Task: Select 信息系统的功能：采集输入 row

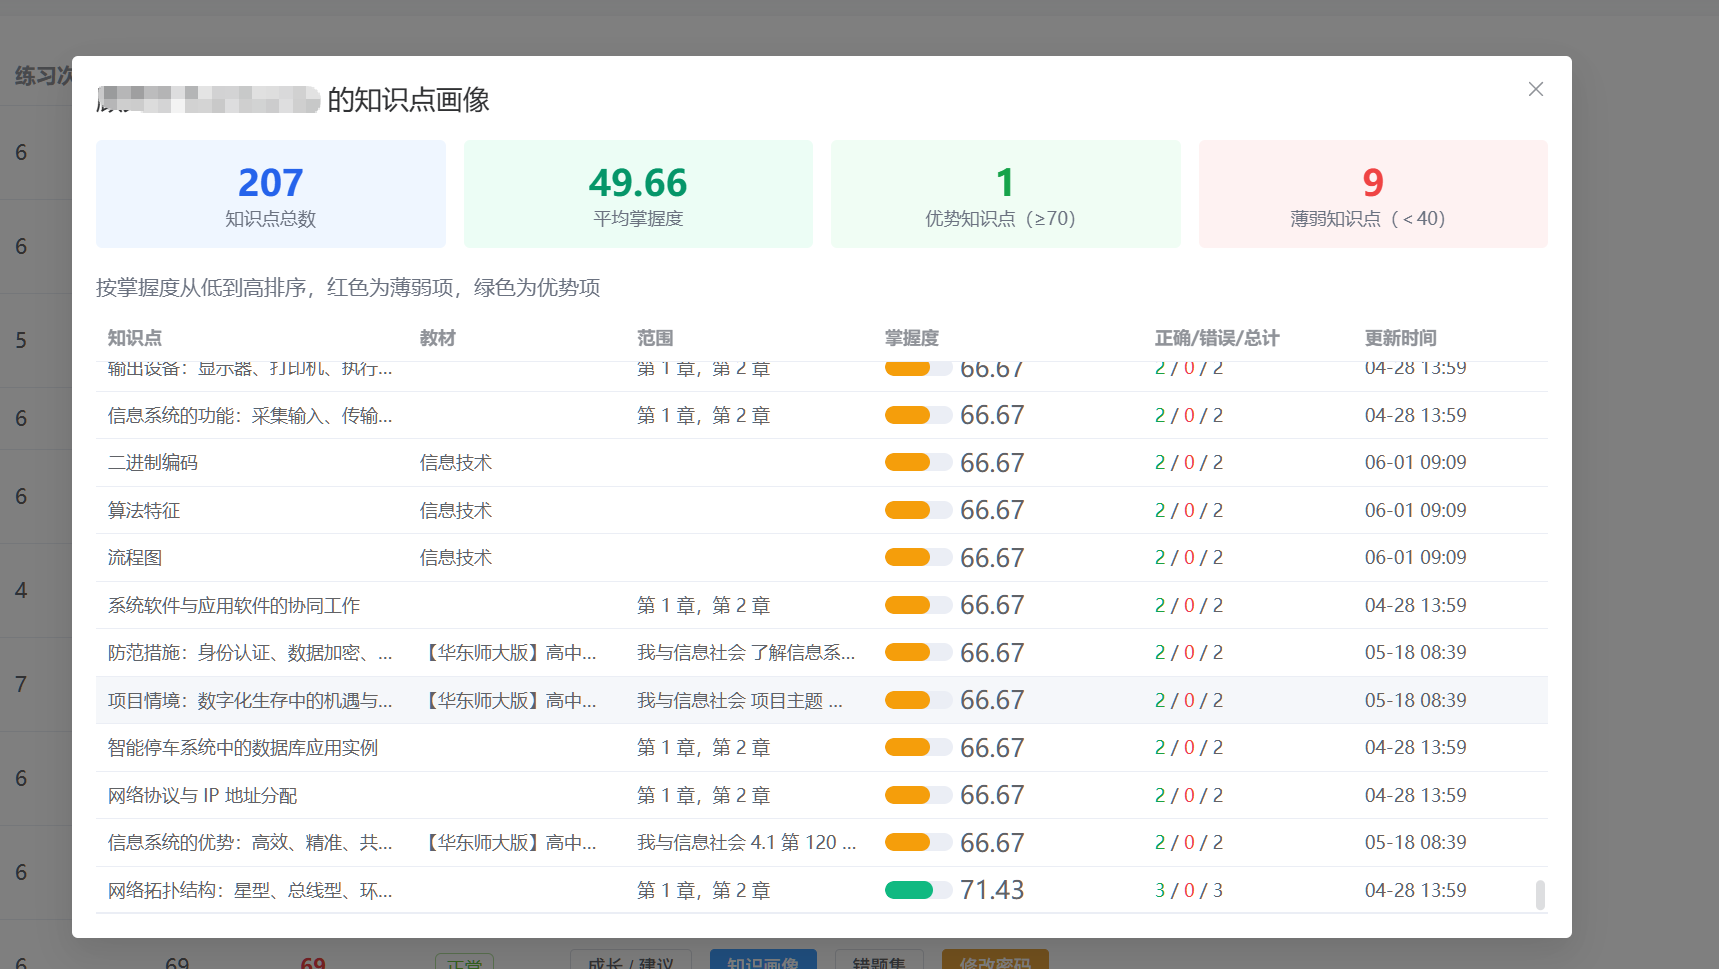Action: tap(822, 415)
